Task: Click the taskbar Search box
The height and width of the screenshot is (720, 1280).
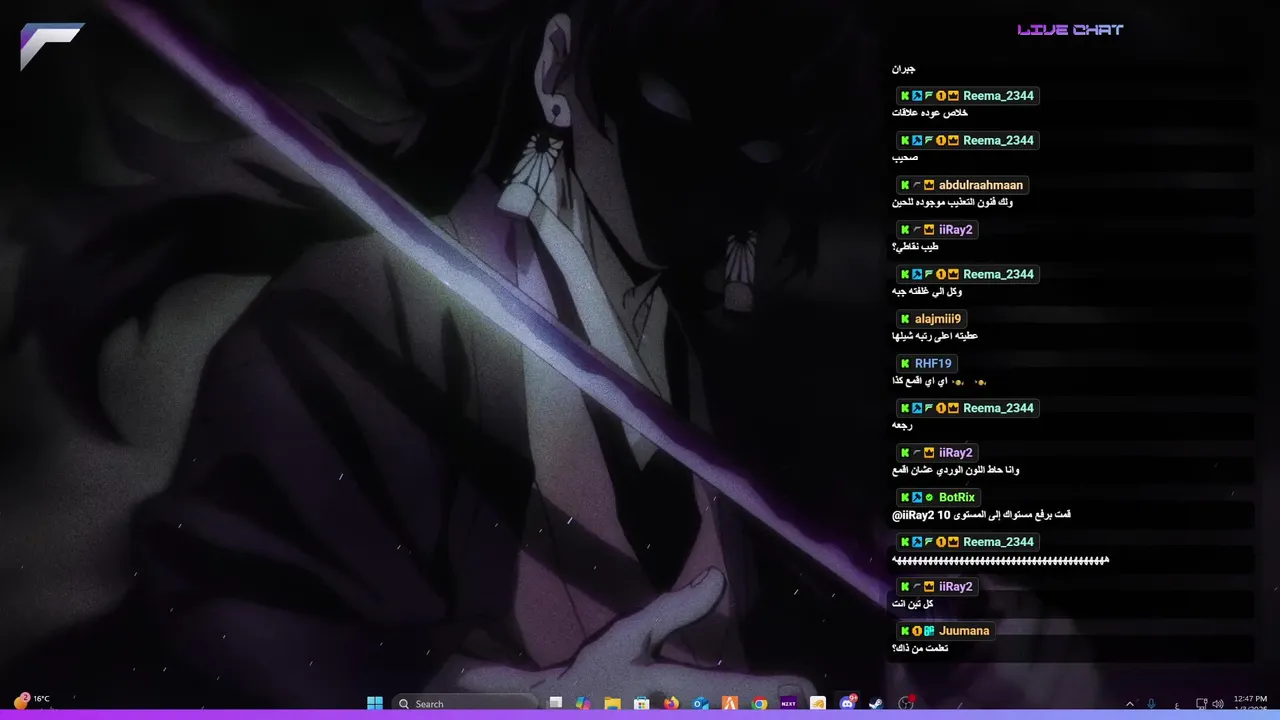Action: (466, 703)
